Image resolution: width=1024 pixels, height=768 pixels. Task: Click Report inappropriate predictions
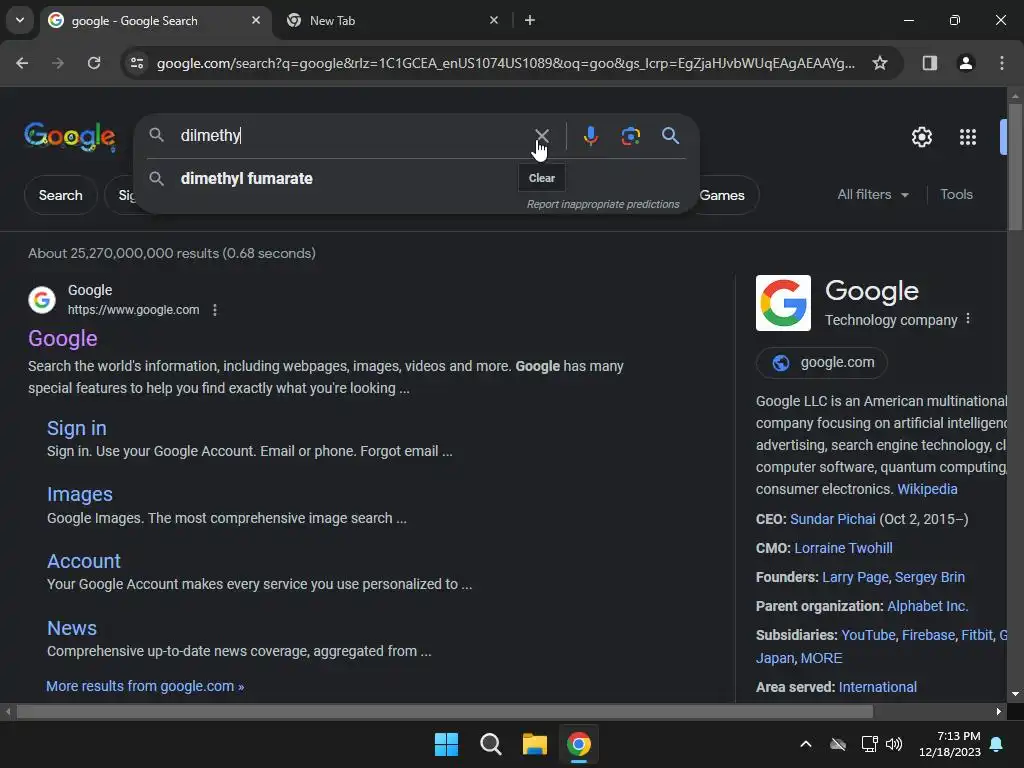point(603,204)
